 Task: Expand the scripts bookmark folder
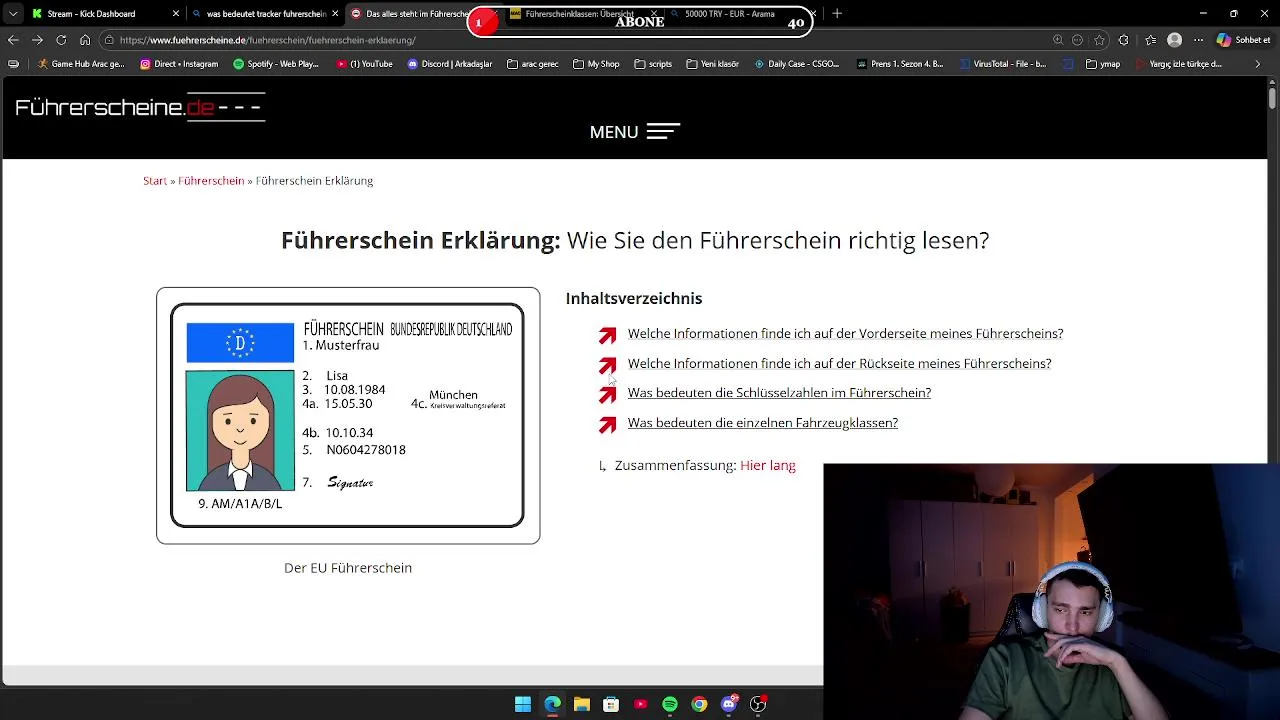pos(653,64)
